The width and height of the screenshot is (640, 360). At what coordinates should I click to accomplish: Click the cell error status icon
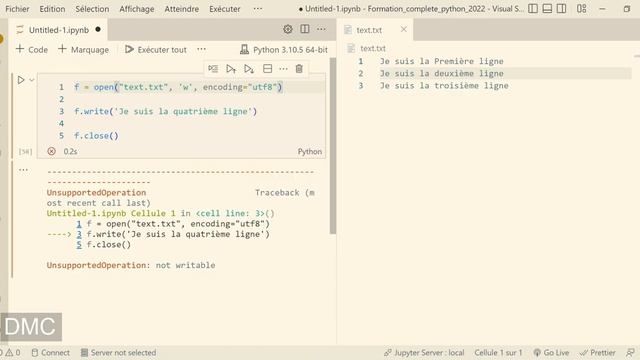pyautogui.click(x=51, y=151)
